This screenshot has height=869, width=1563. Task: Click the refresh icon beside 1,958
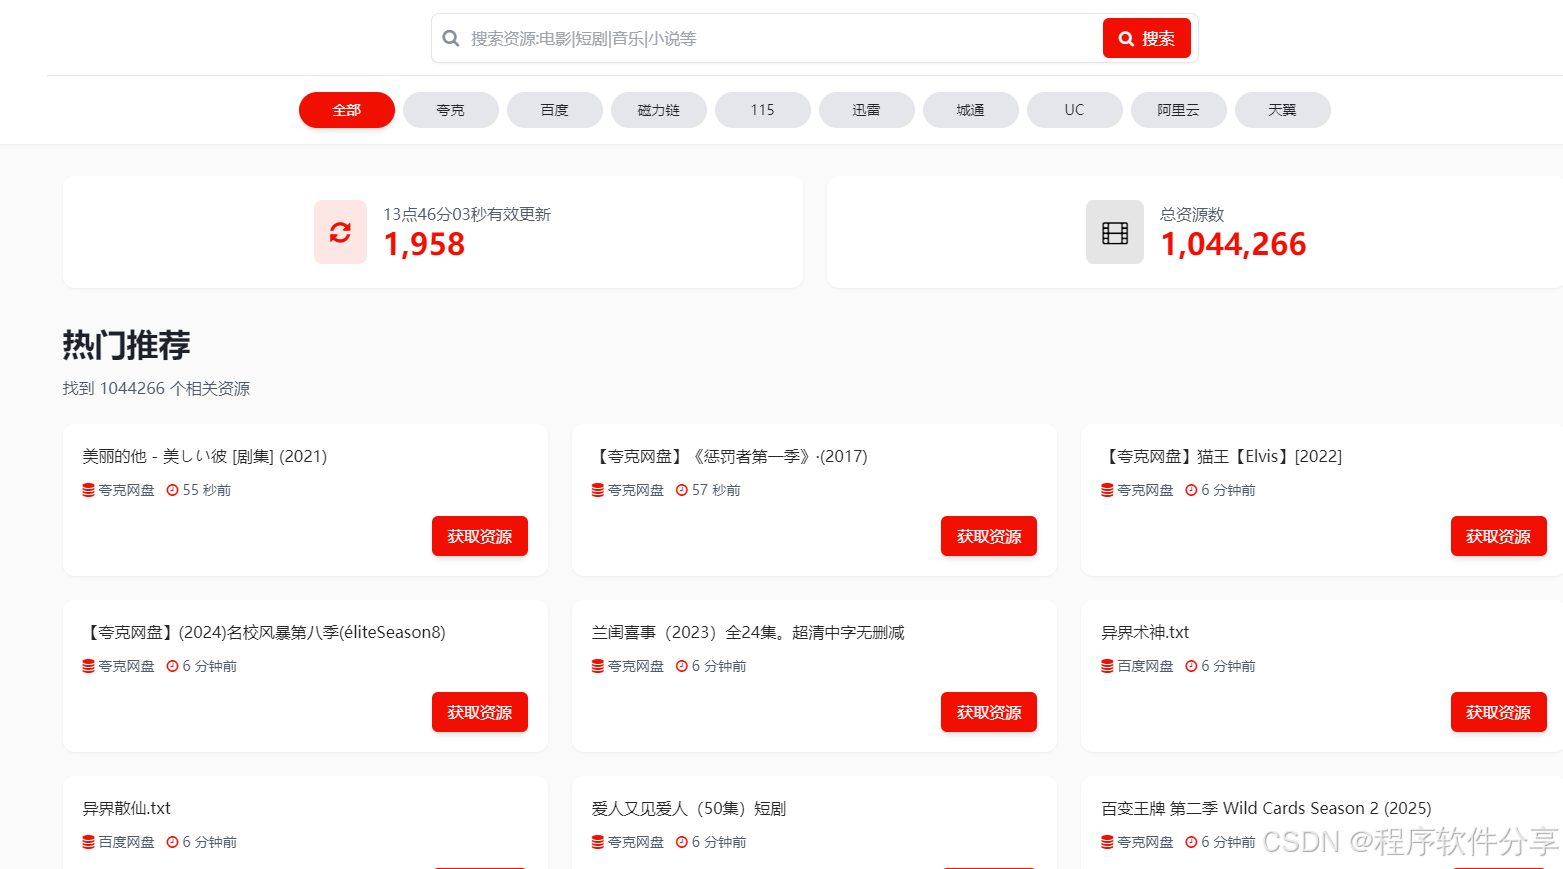point(340,232)
